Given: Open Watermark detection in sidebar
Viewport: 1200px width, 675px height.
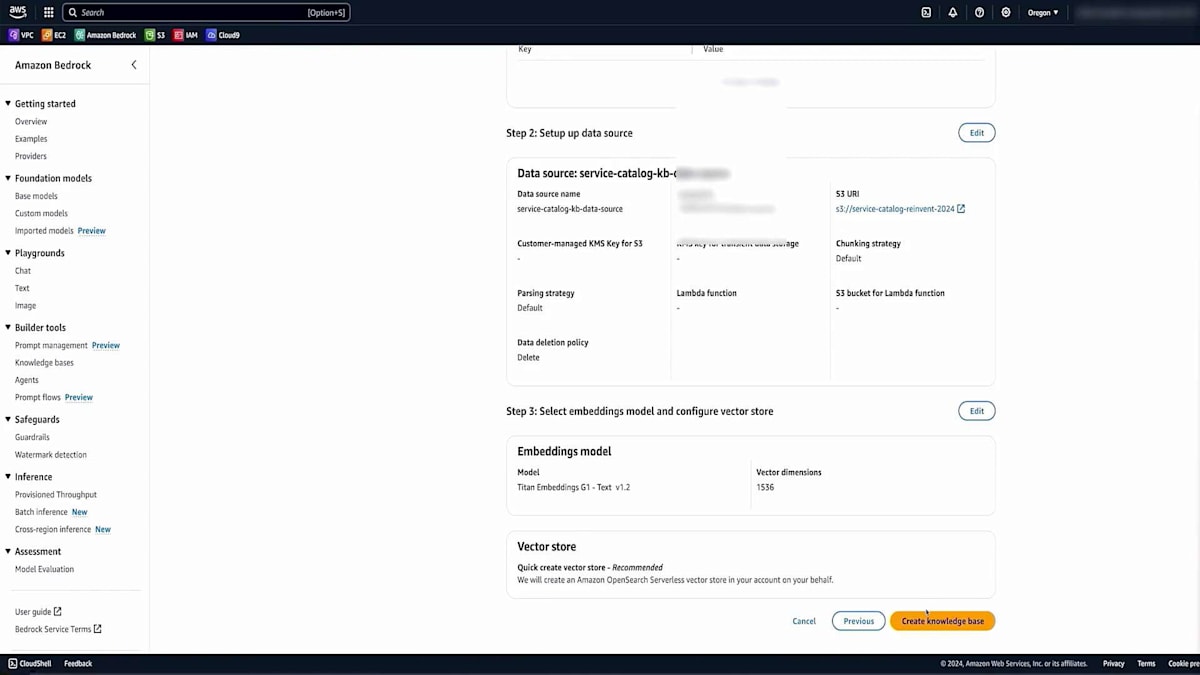Looking at the screenshot, I should point(51,455).
